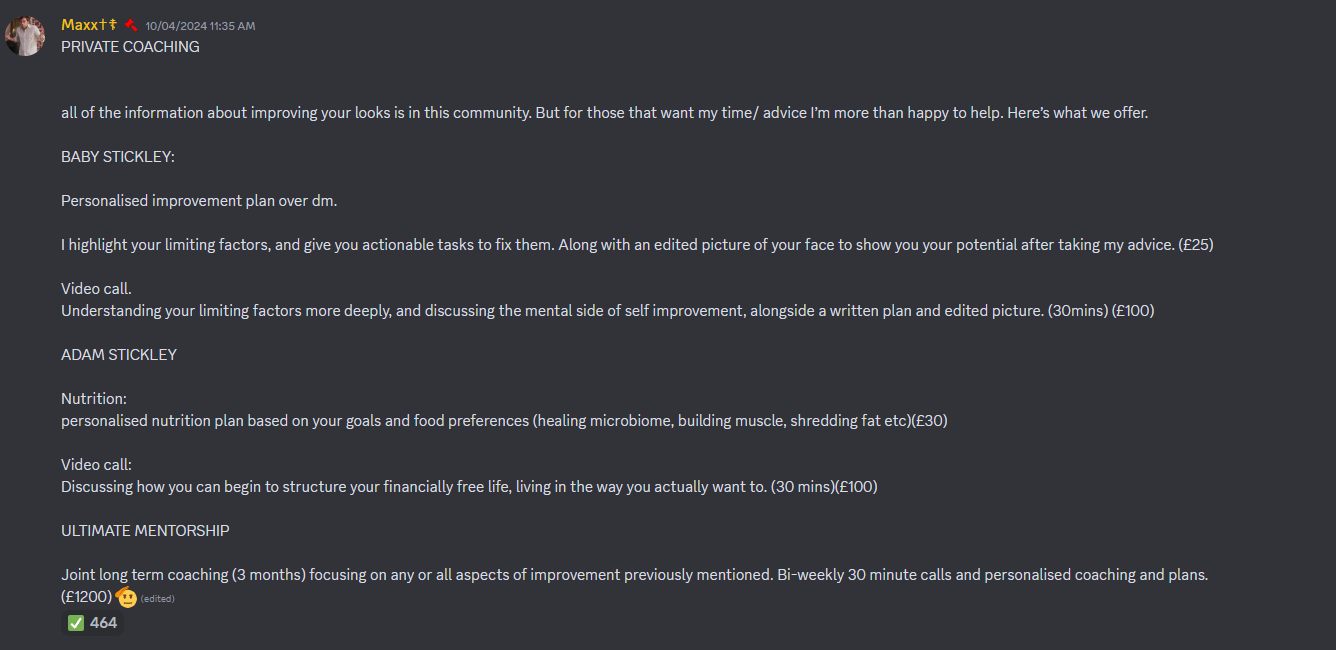
Task: Click the PRIVATE COACHING heading text
Action: coord(130,47)
